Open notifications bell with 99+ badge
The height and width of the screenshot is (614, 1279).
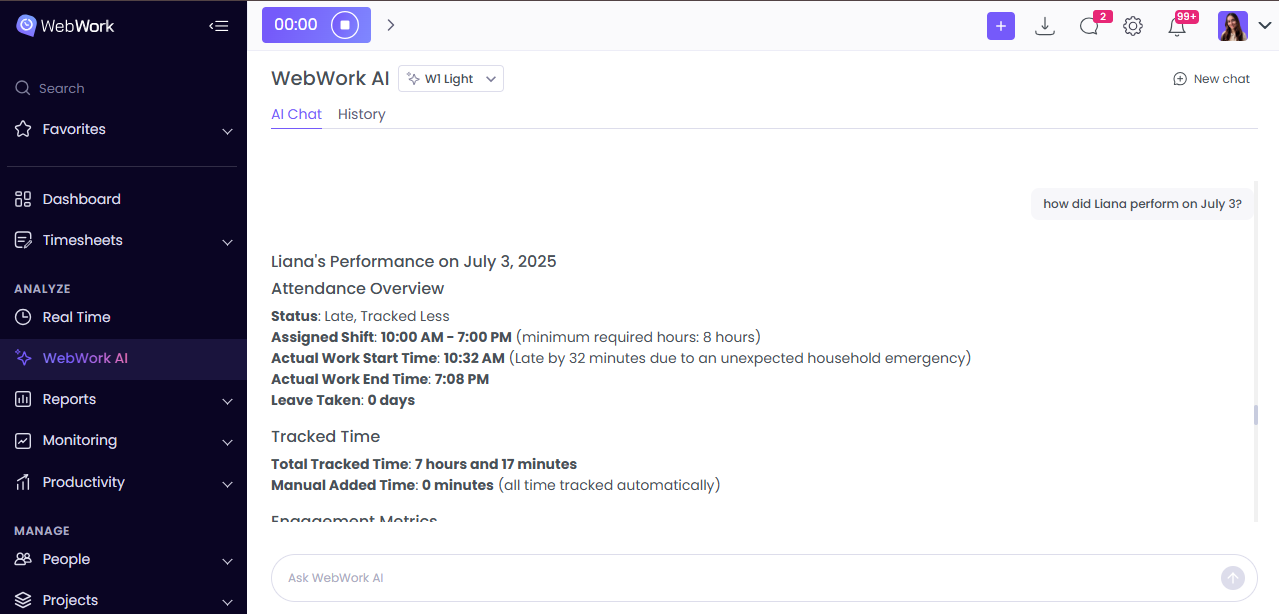click(1177, 25)
